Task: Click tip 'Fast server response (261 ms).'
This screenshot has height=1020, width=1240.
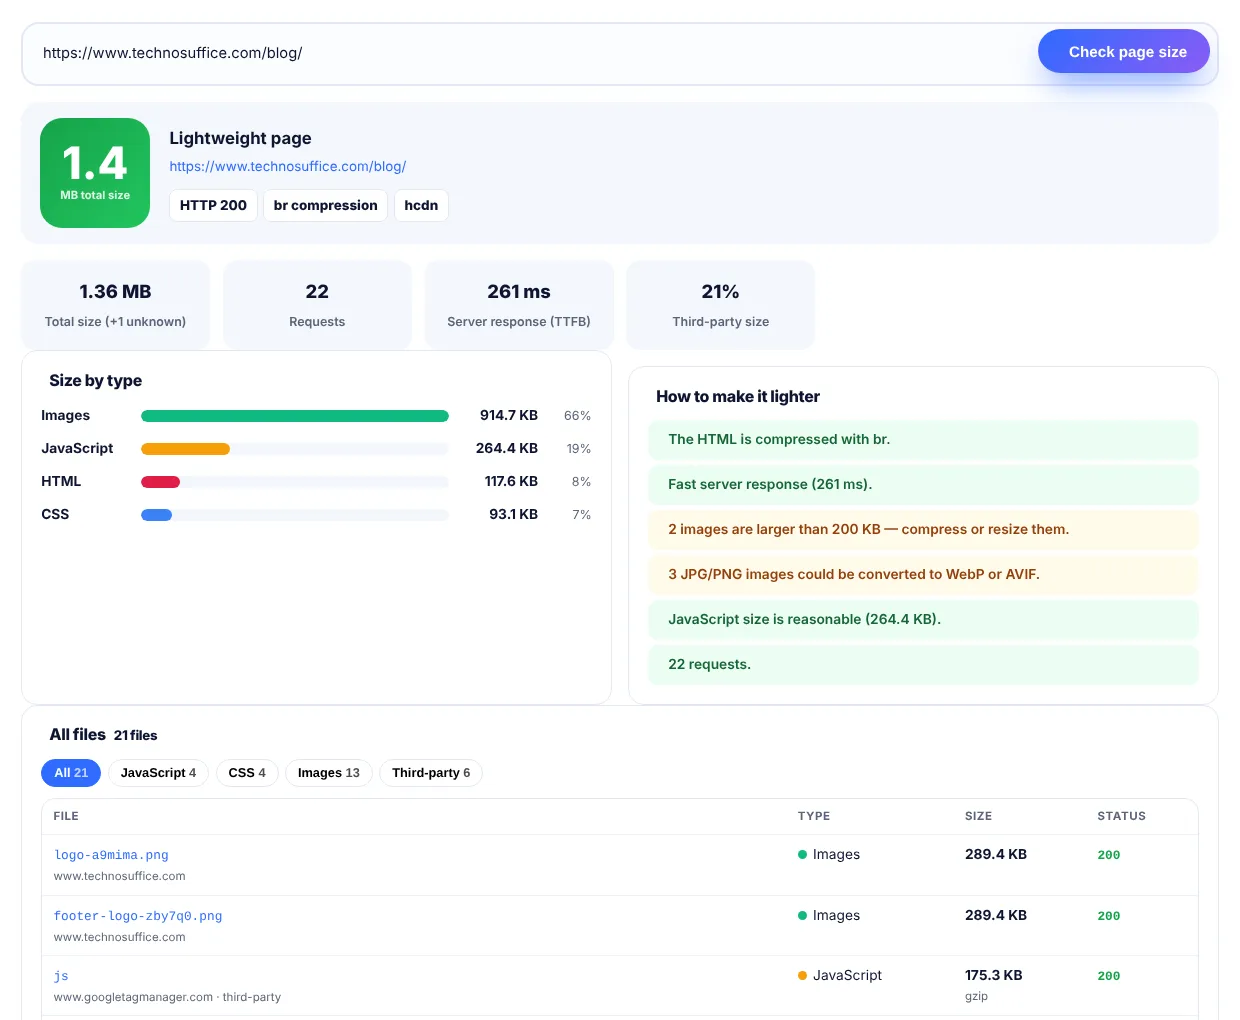Action: tap(923, 485)
